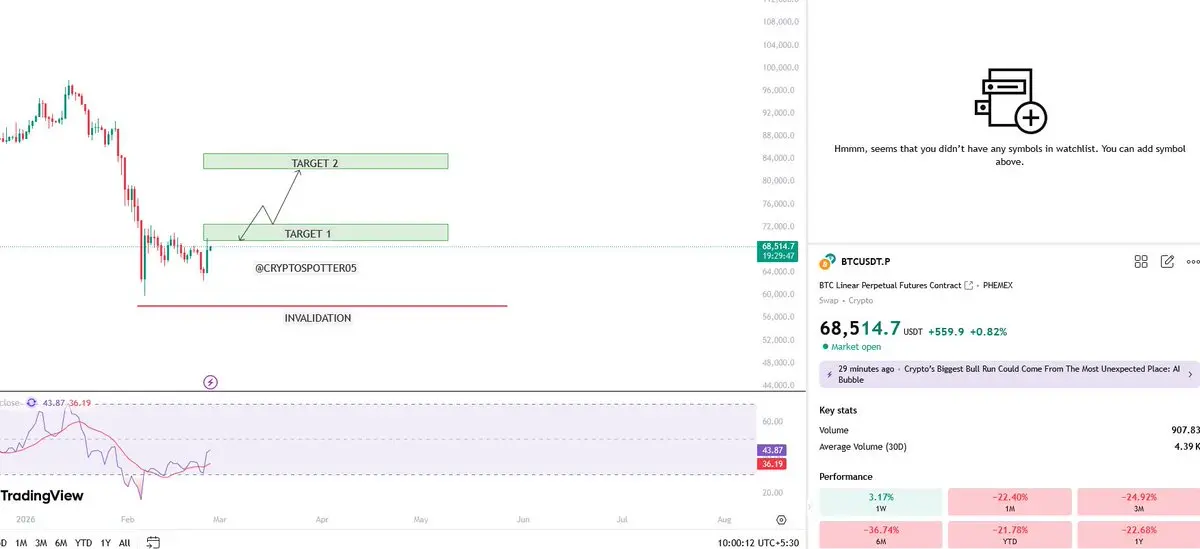Open the three-dot more options menu
This screenshot has width=1200, height=549.
click(1192, 262)
